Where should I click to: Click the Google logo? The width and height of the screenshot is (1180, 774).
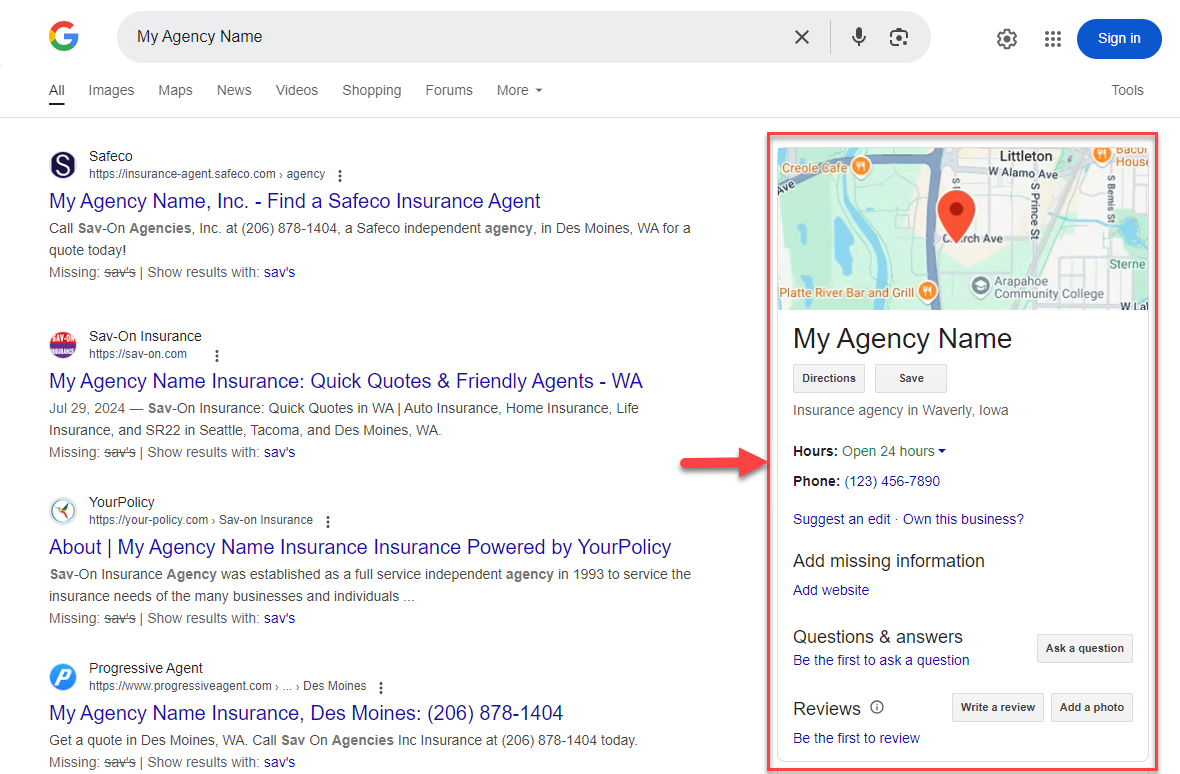coord(64,36)
